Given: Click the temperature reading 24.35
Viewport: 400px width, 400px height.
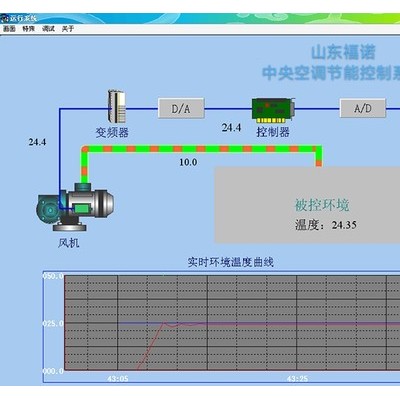Looking at the screenshot, I should tap(344, 225).
